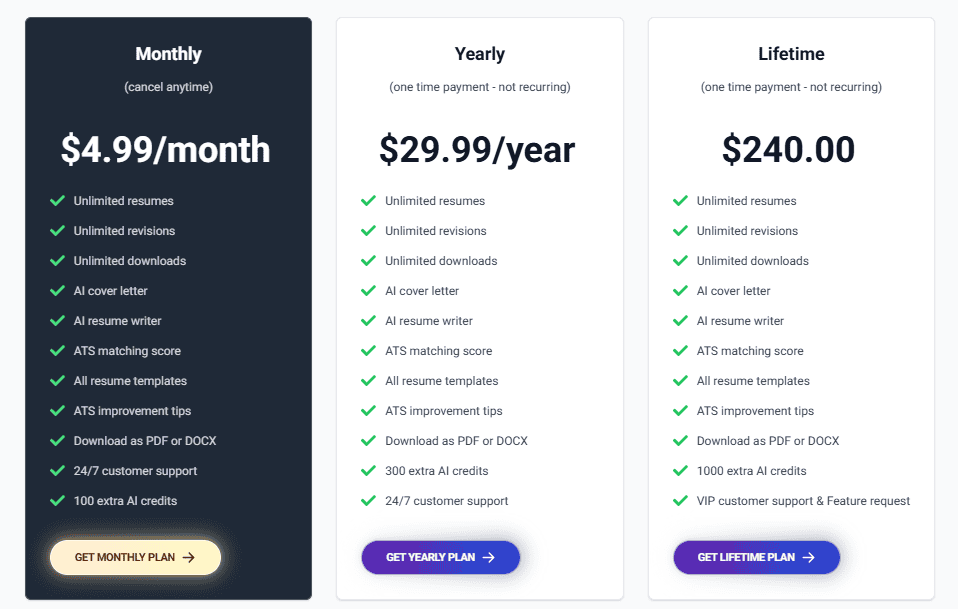Click the checkmark beside 1000 extra AI credits
The width and height of the screenshot is (958, 609).
[681, 470]
